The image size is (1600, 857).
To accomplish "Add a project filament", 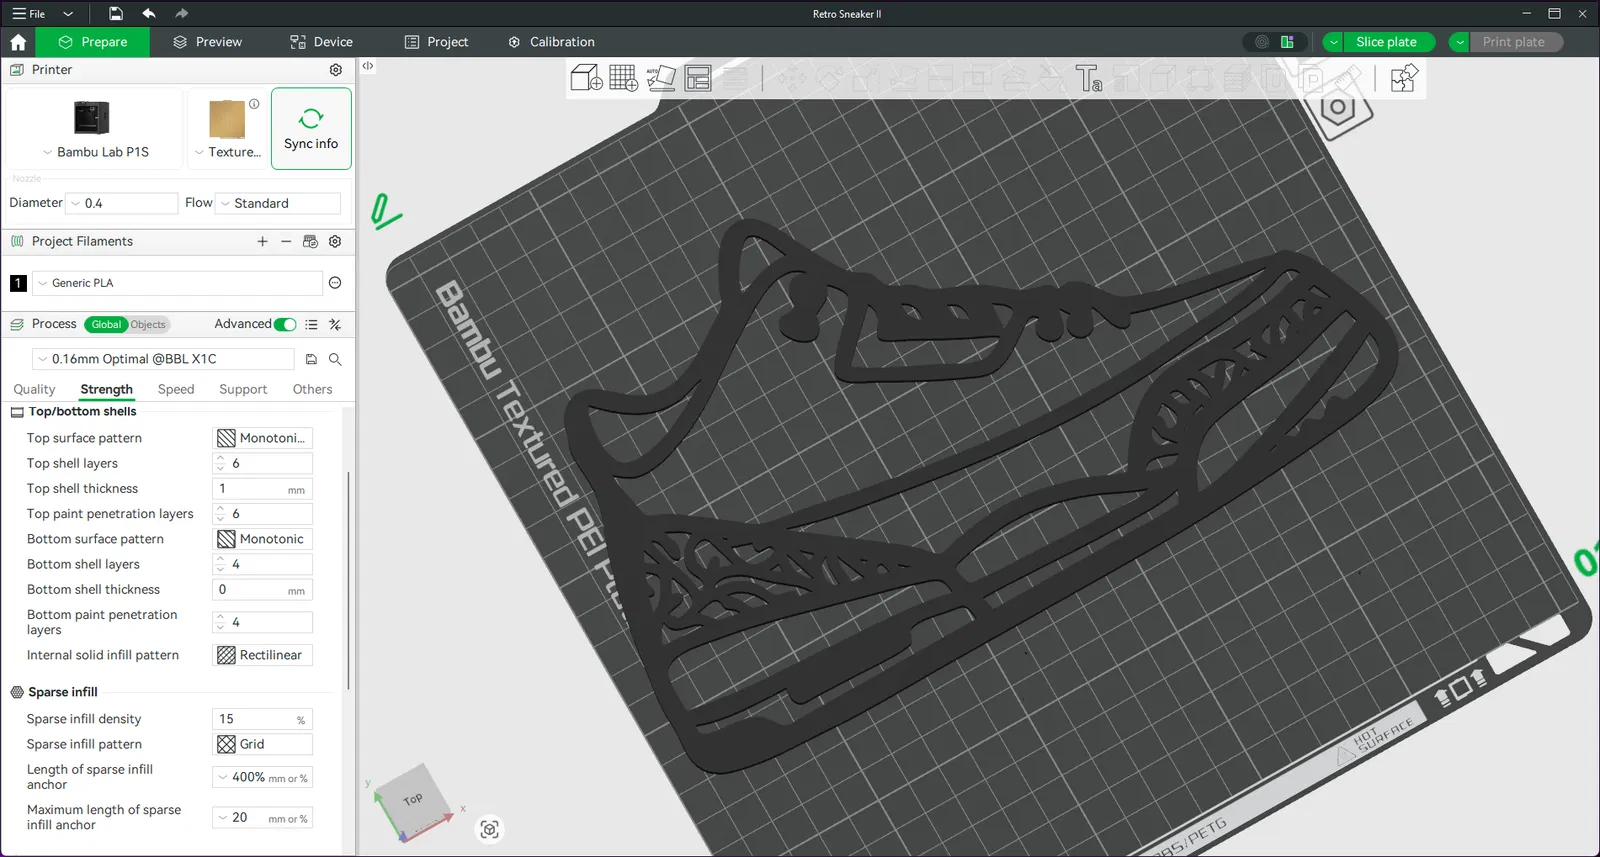I will (x=262, y=241).
